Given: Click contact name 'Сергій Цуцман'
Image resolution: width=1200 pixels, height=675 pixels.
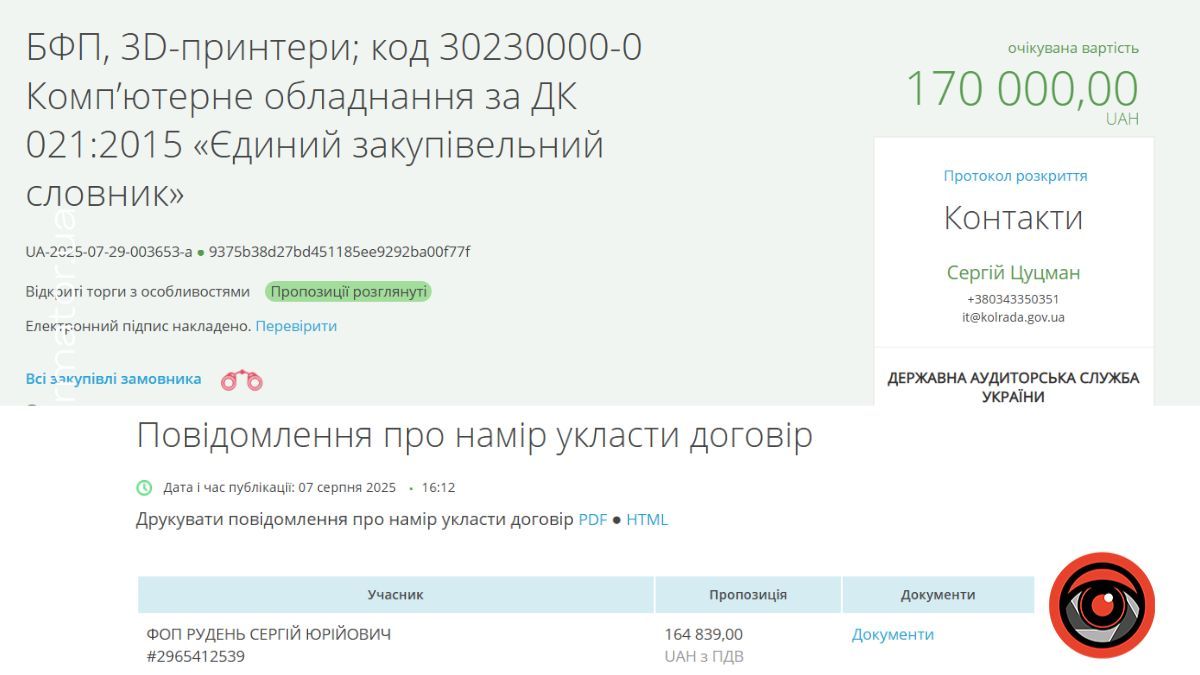Looking at the screenshot, I should 1013,271.
